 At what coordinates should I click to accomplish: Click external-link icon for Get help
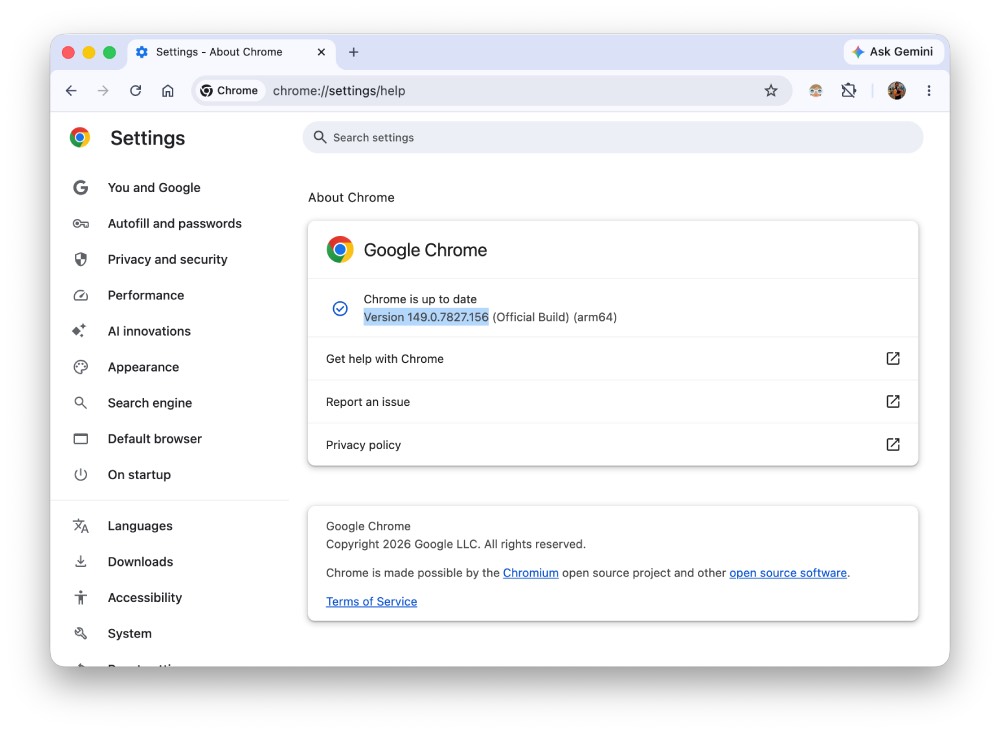pos(893,359)
